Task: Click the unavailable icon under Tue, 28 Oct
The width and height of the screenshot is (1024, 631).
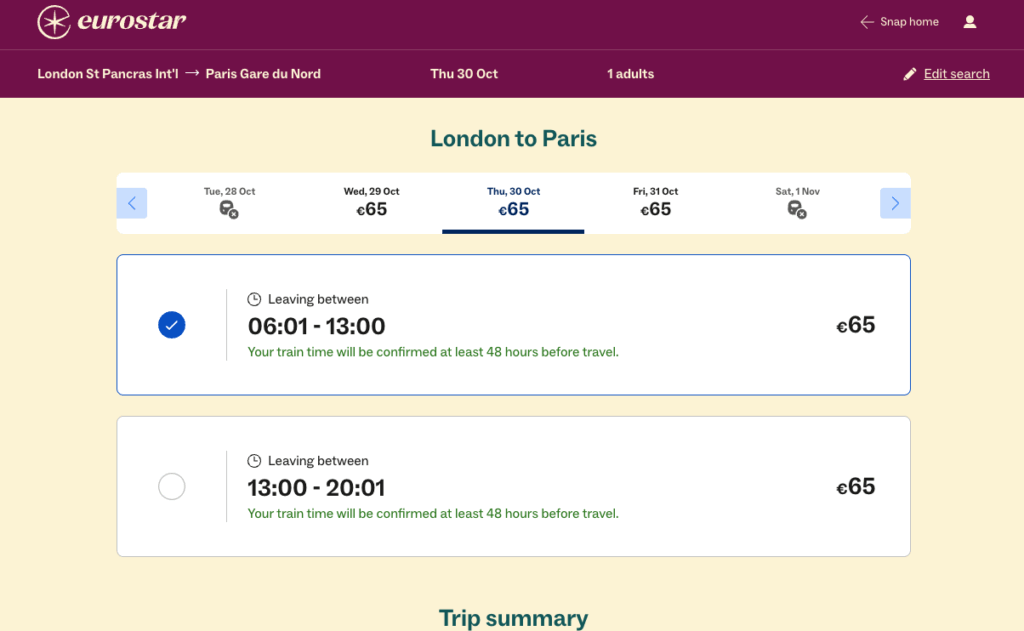Action: [x=229, y=209]
